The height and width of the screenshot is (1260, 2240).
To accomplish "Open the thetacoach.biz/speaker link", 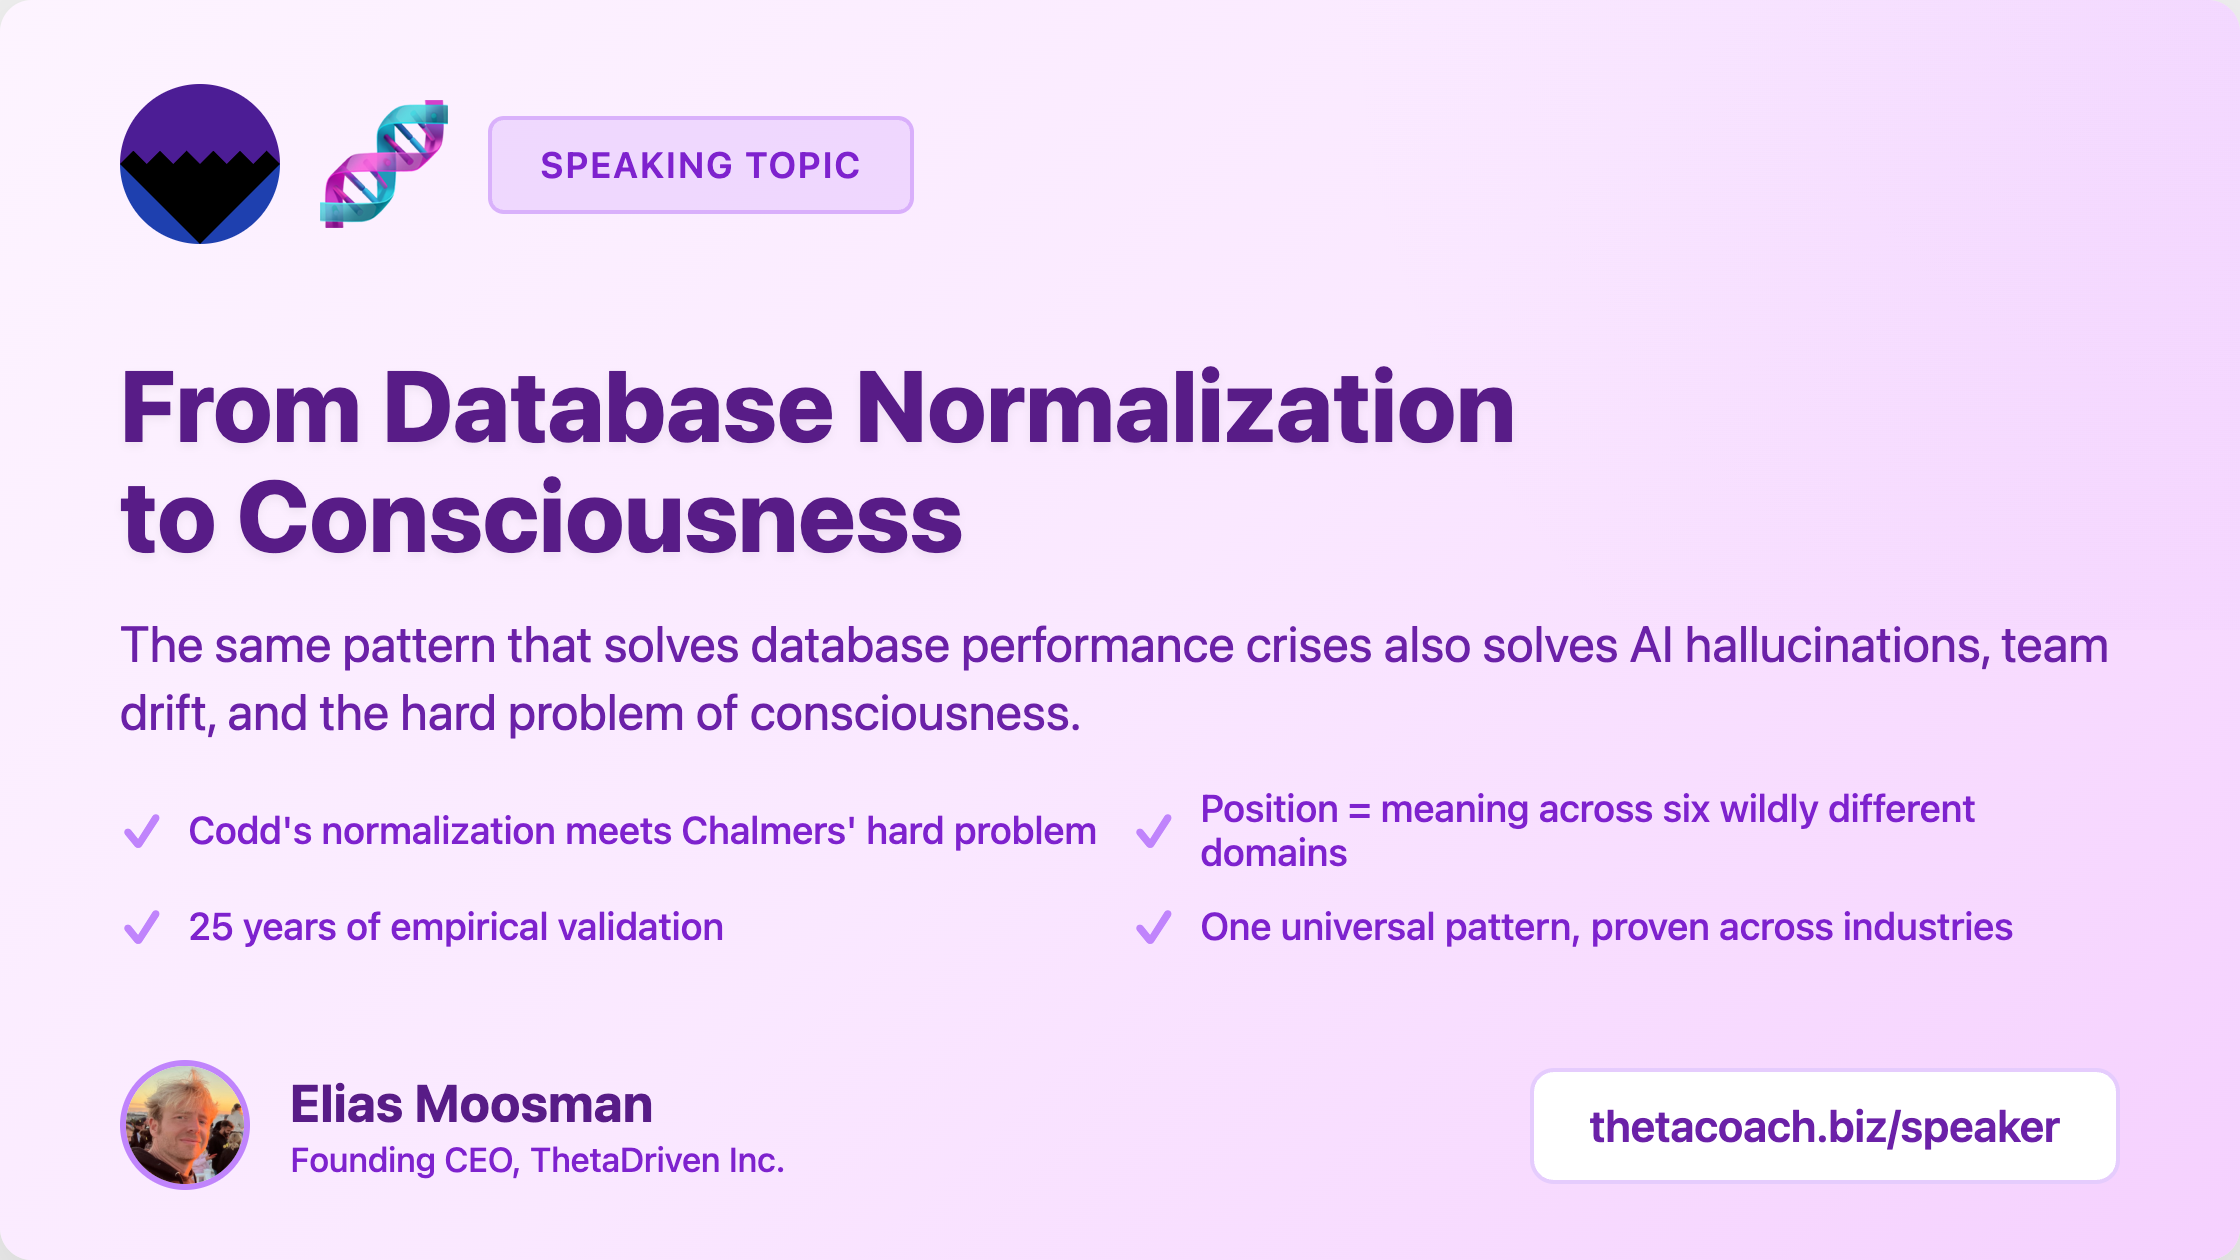I will 1824,1127.
